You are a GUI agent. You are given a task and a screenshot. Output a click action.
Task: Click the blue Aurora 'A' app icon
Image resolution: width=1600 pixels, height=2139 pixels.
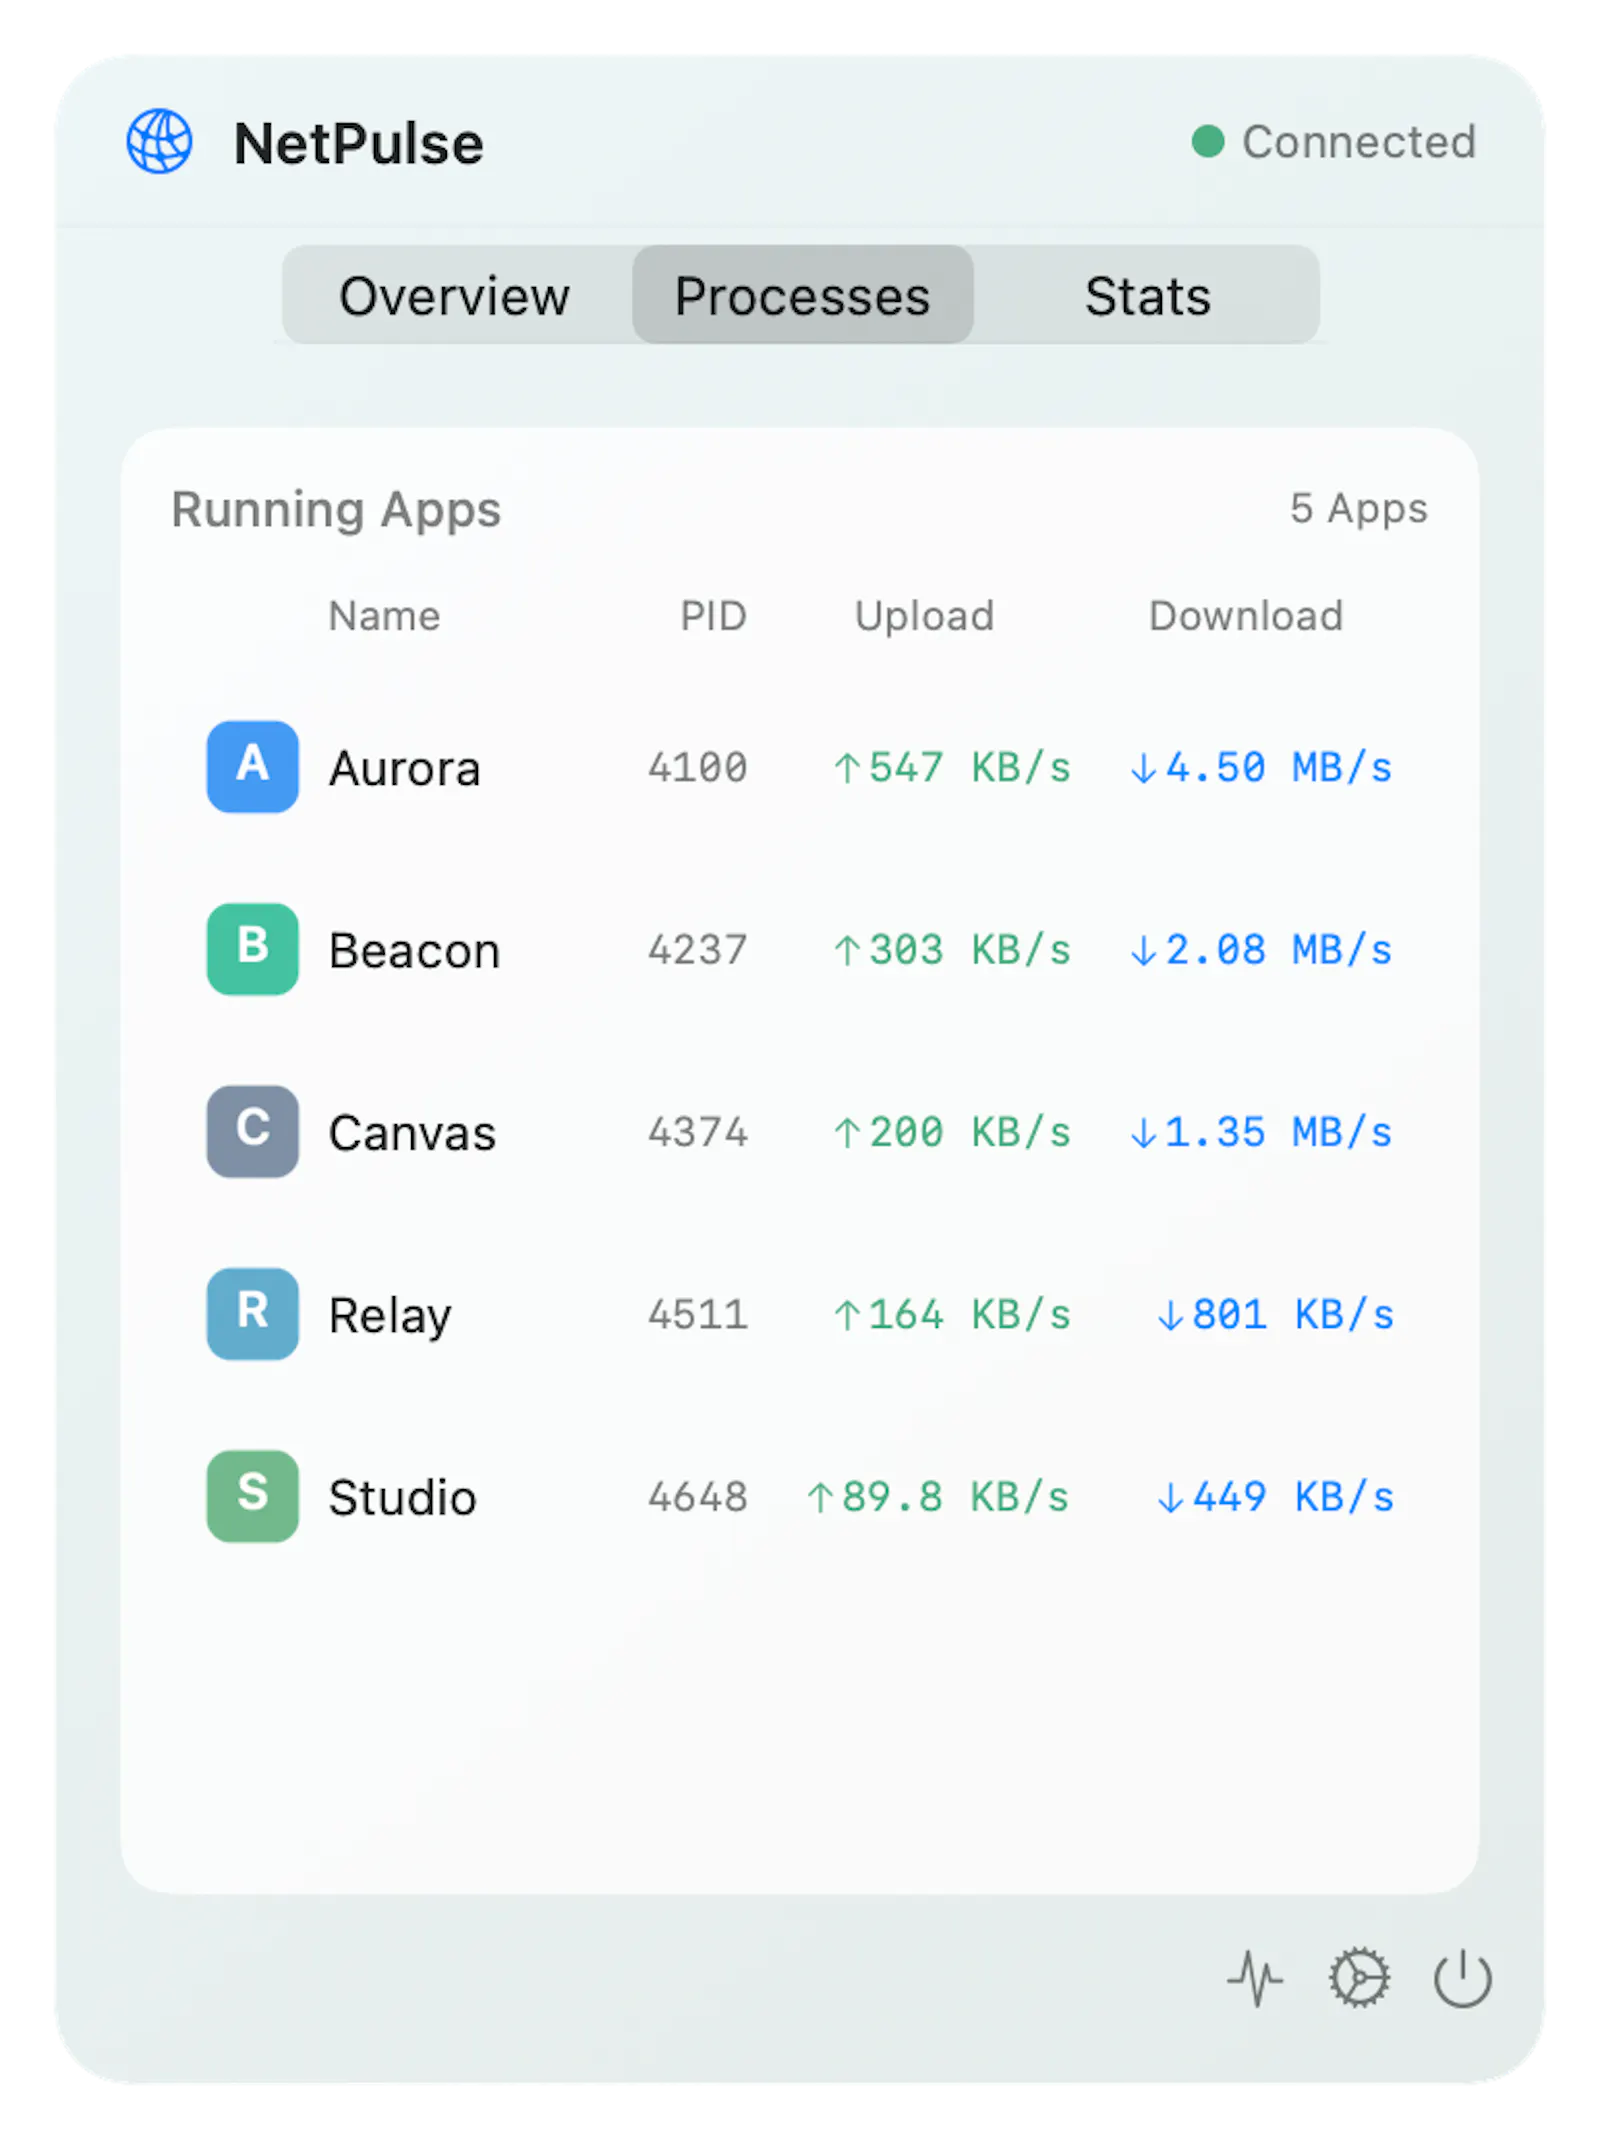point(252,766)
